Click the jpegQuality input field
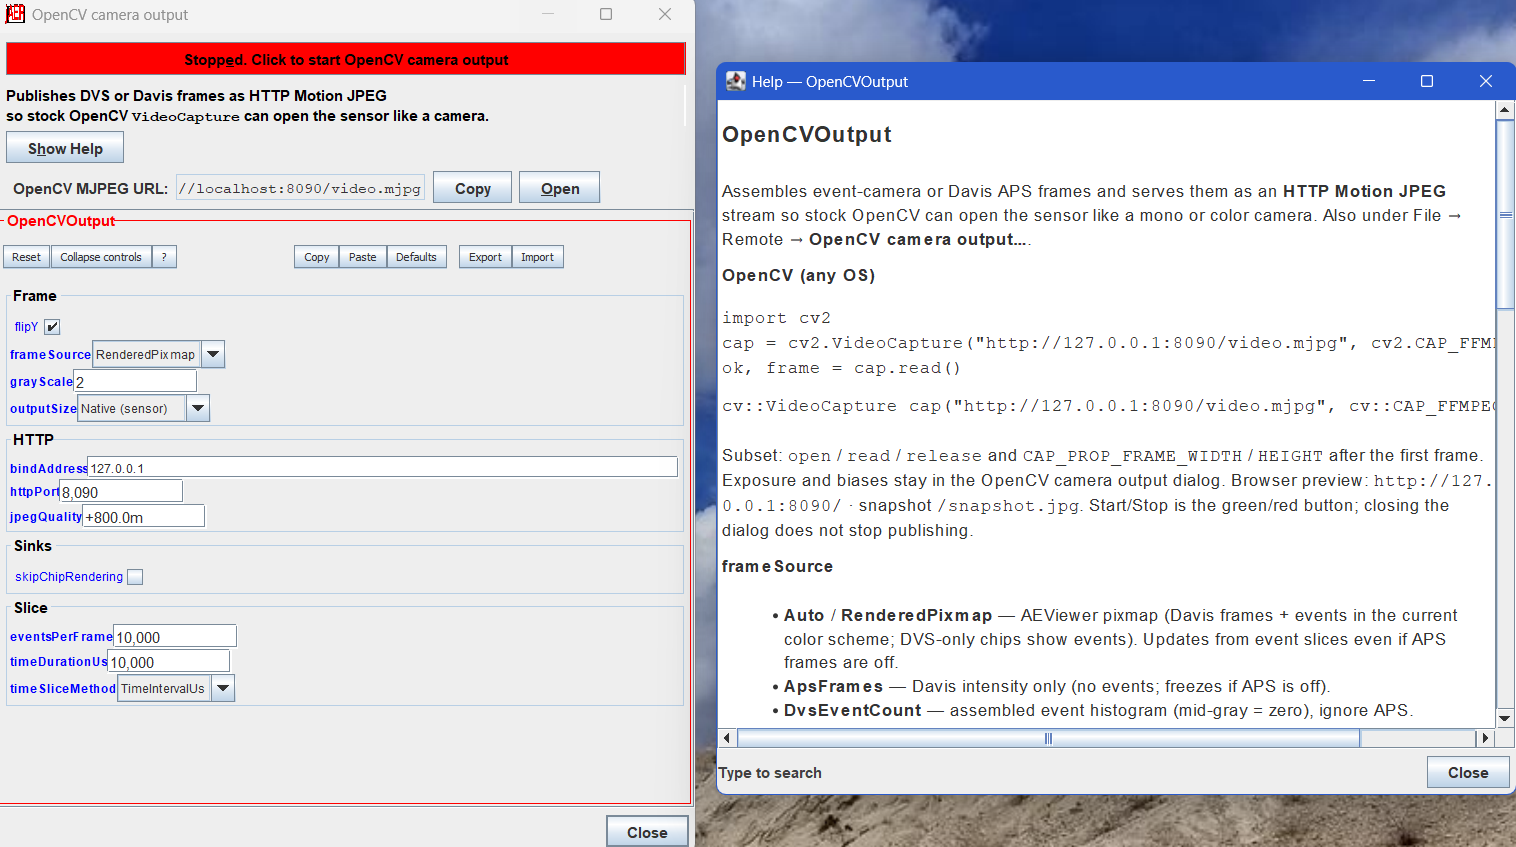 pos(144,516)
